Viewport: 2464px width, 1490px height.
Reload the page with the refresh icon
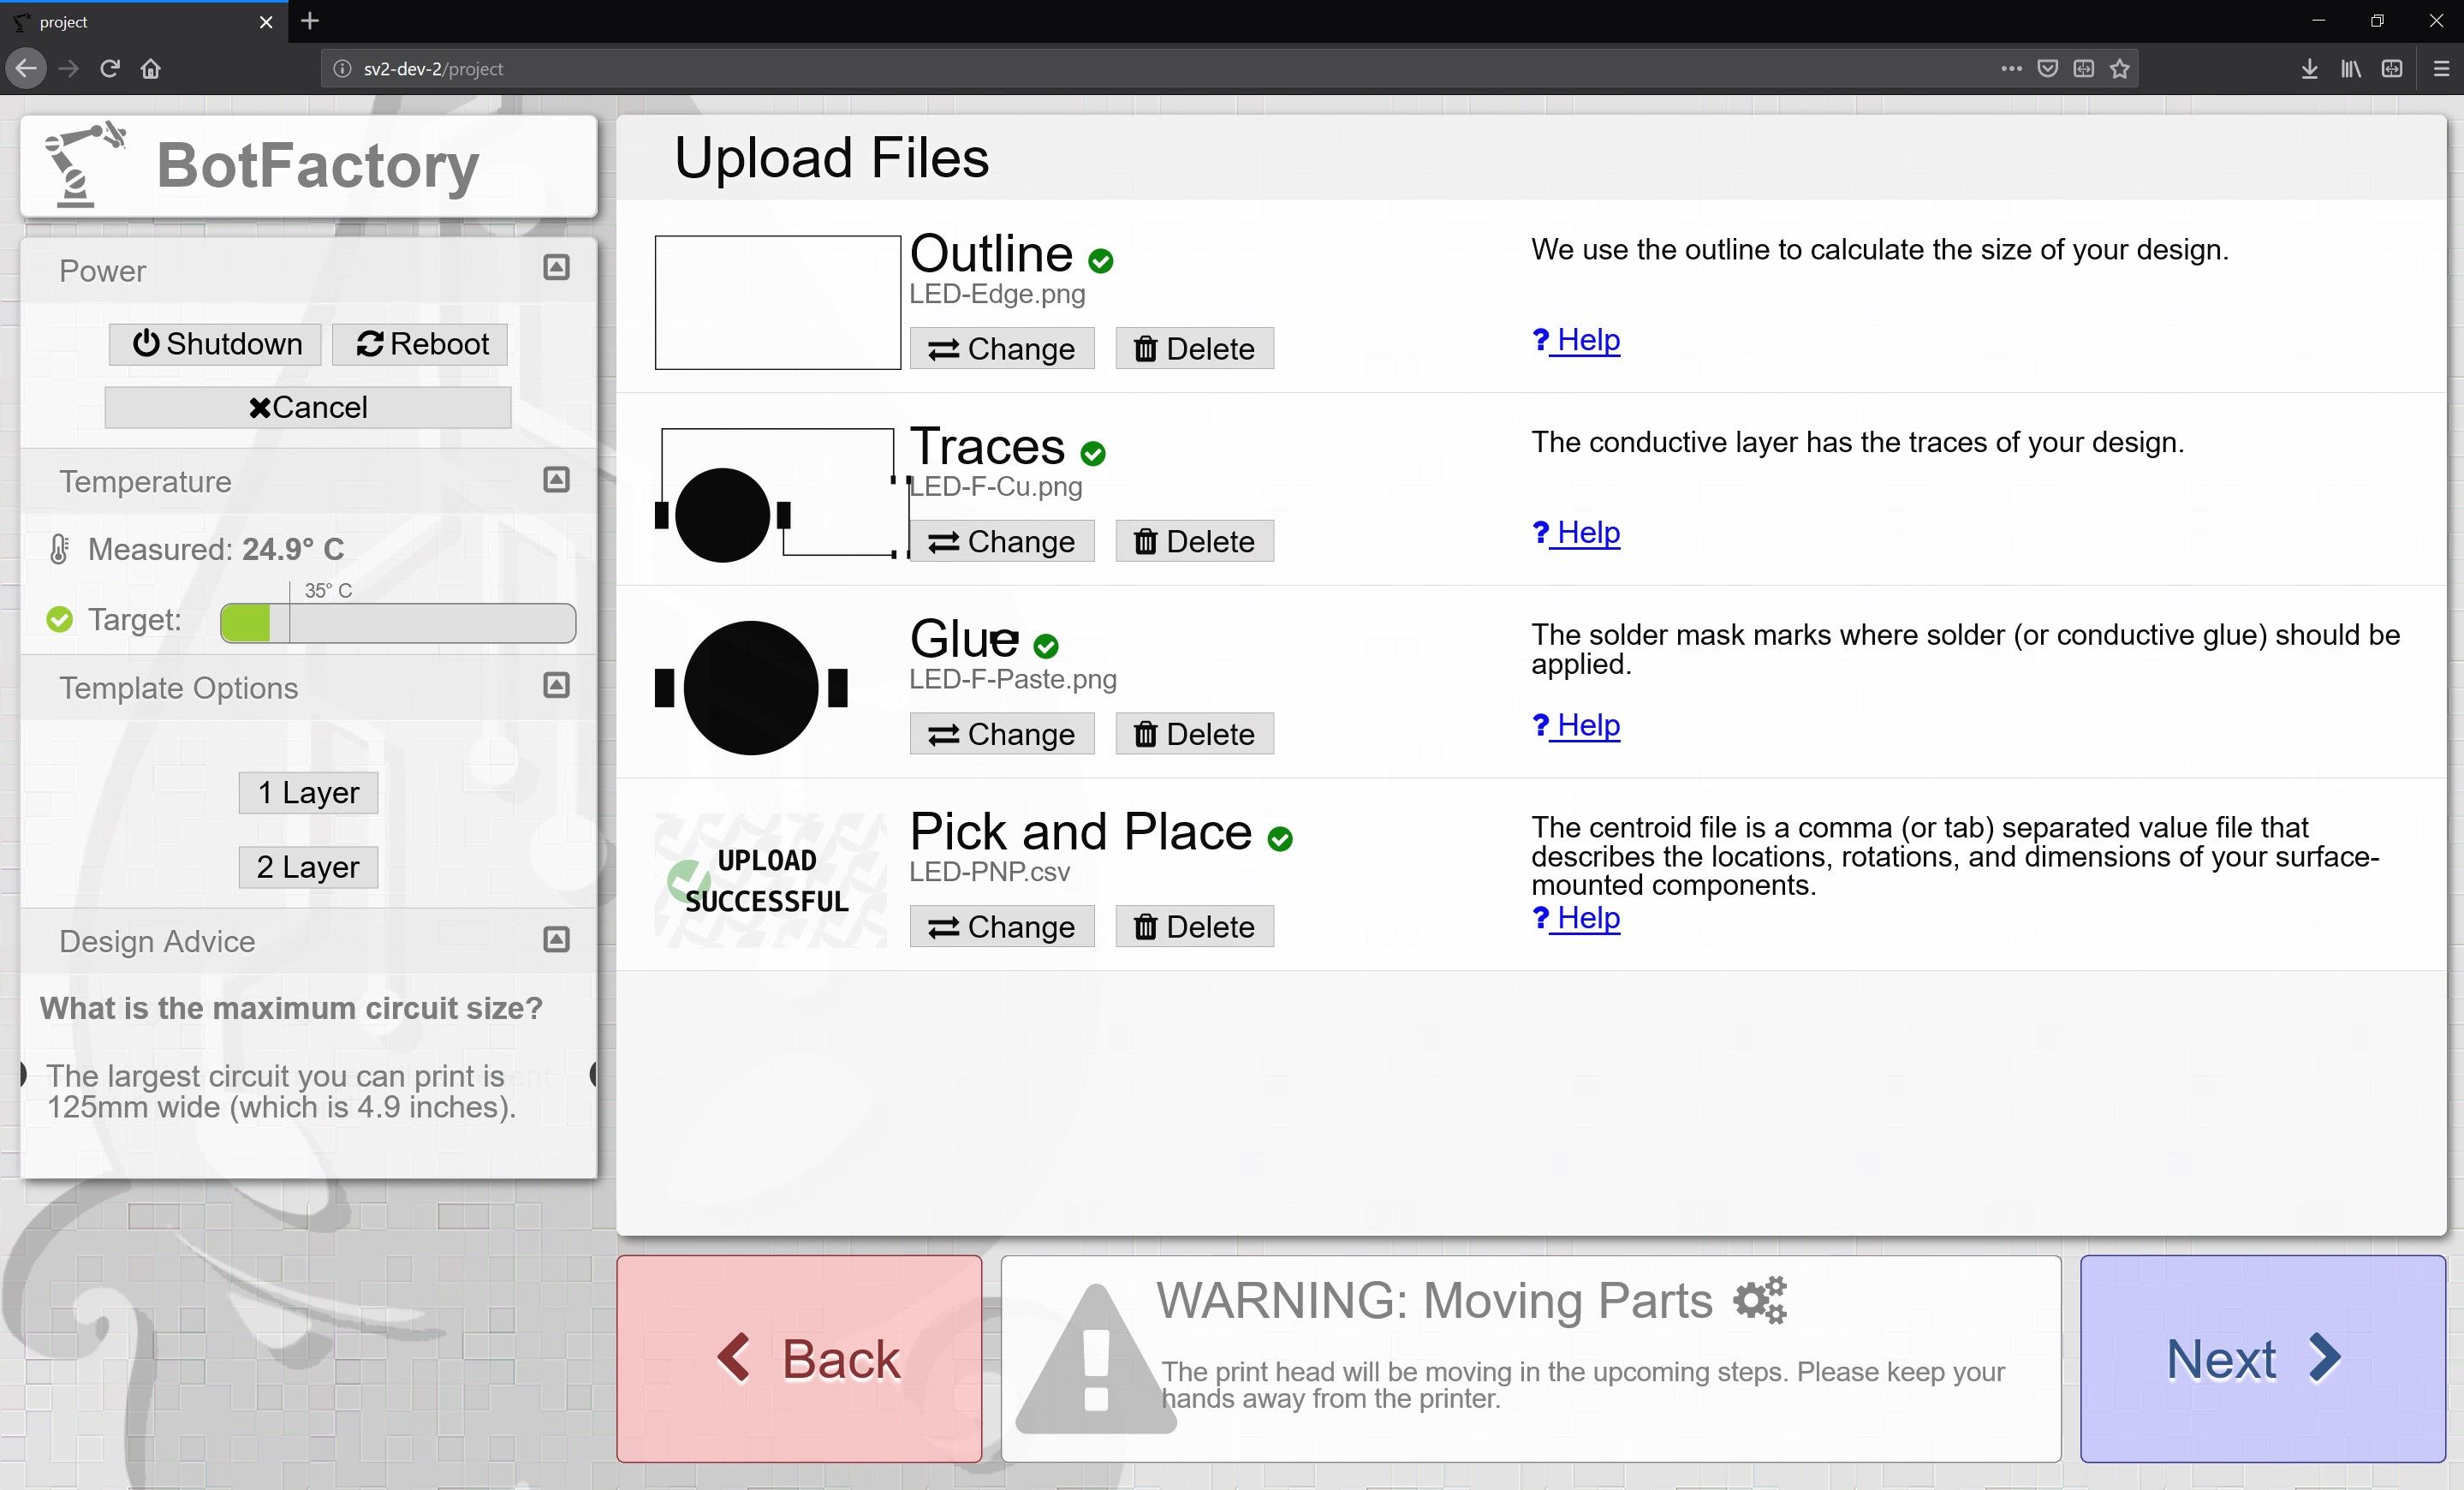click(x=110, y=68)
